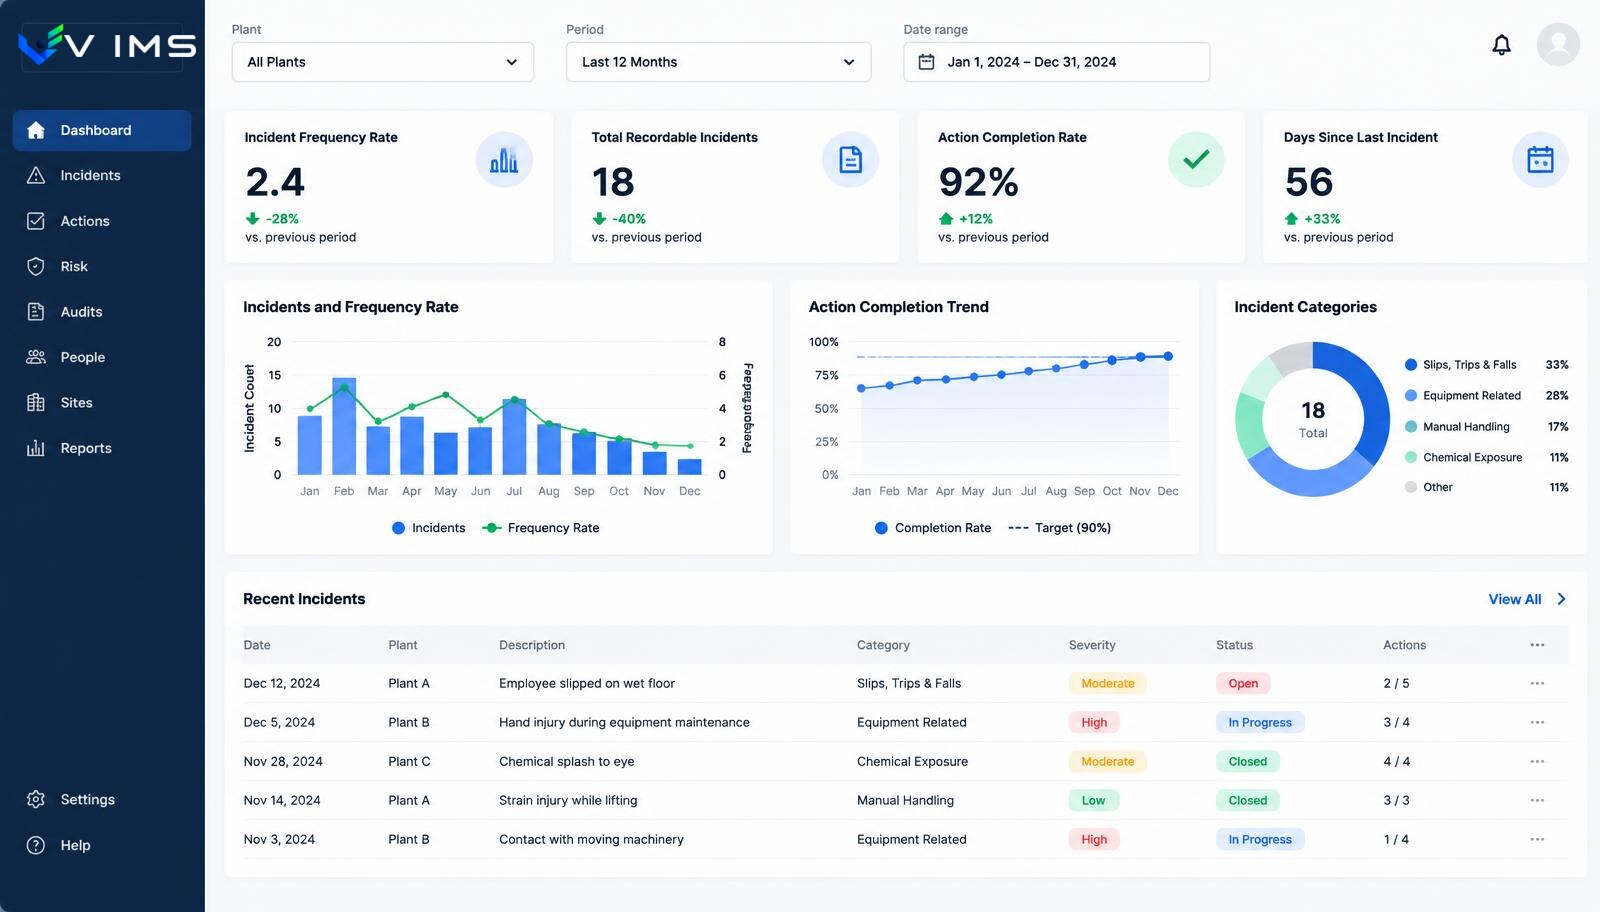
Task: Open more options in table header
Action: click(1537, 645)
